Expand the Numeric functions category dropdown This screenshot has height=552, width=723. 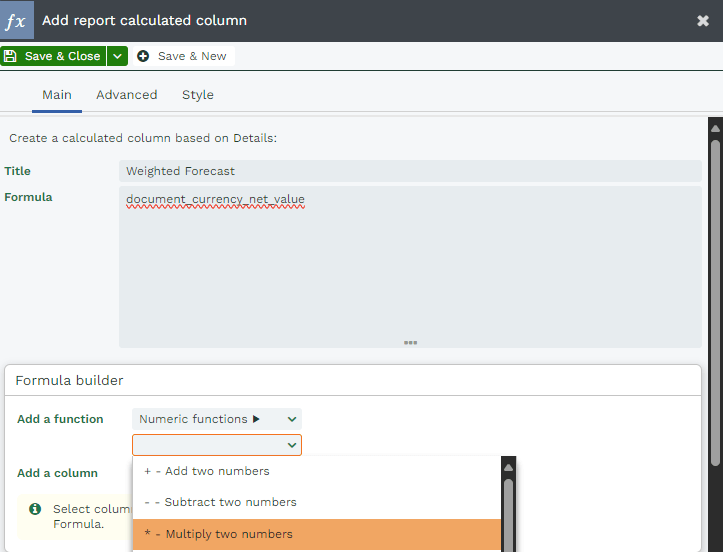pyautogui.click(x=217, y=419)
